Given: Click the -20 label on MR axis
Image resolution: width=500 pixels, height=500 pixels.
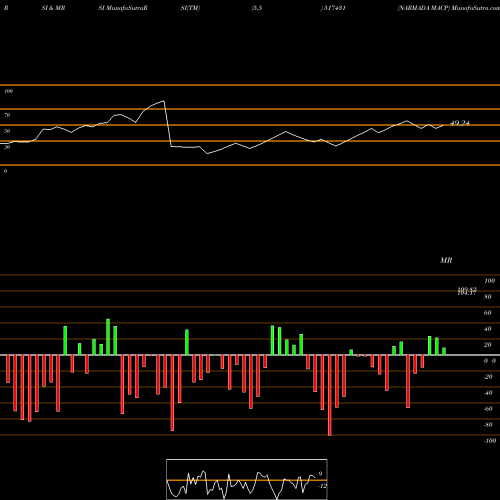Looking at the screenshot, I should 488,377.
